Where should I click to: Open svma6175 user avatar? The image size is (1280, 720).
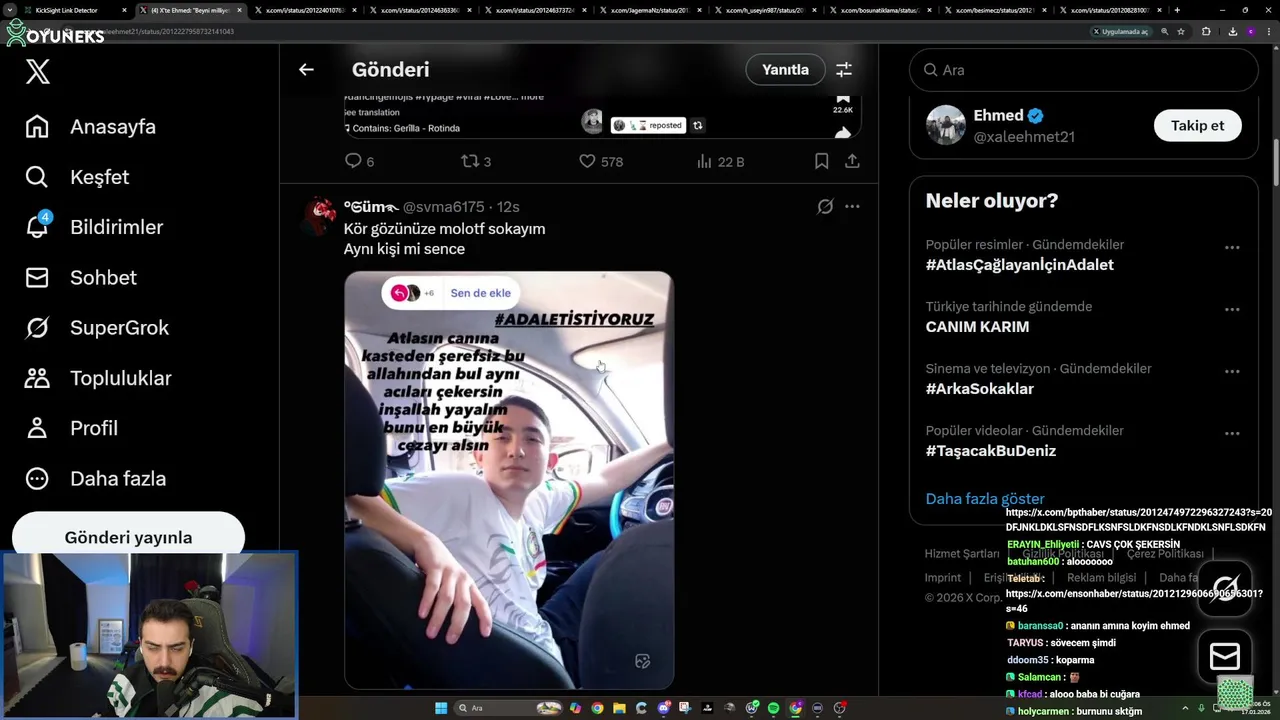(319, 215)
